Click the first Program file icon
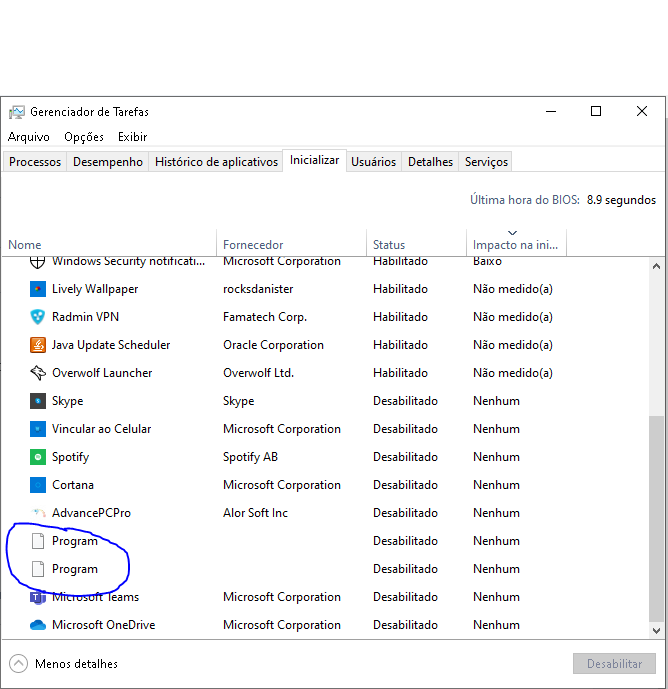668x689 pixels. [38, 541]
